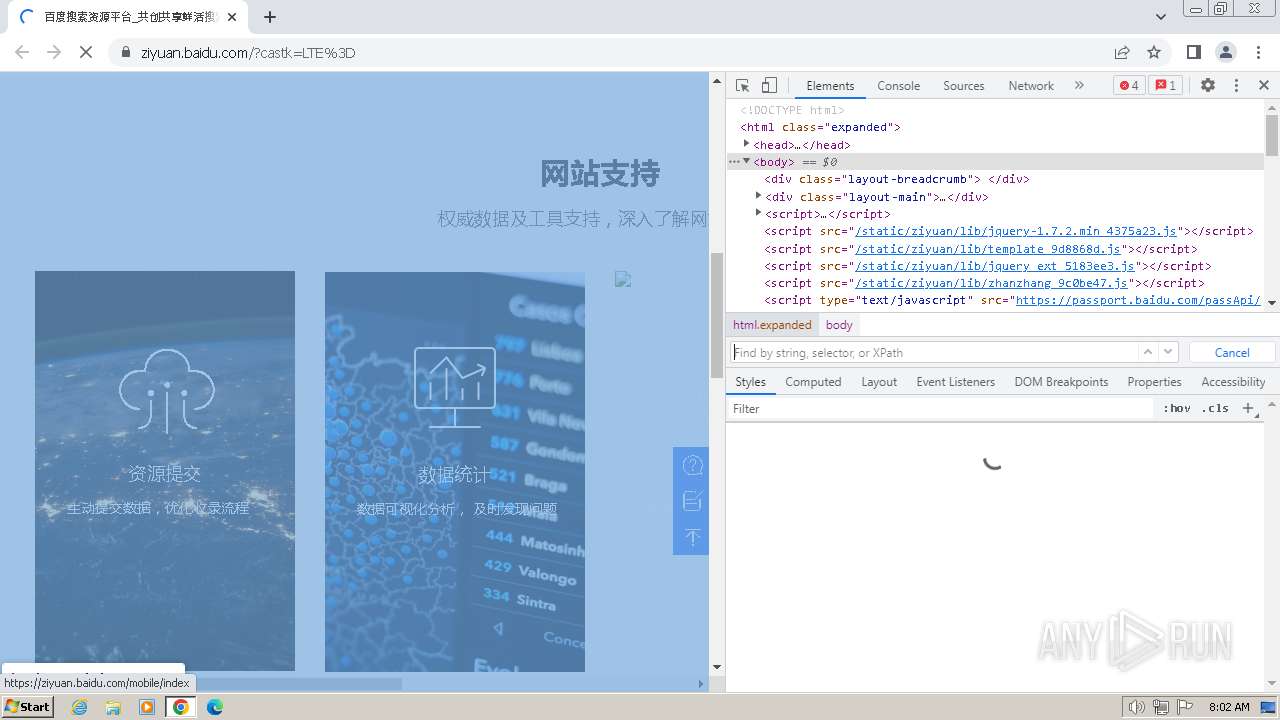Toggle the :hov element state button
Image resolution: width=1280 pixels, height=720 pixels.
click(1177, 408)
